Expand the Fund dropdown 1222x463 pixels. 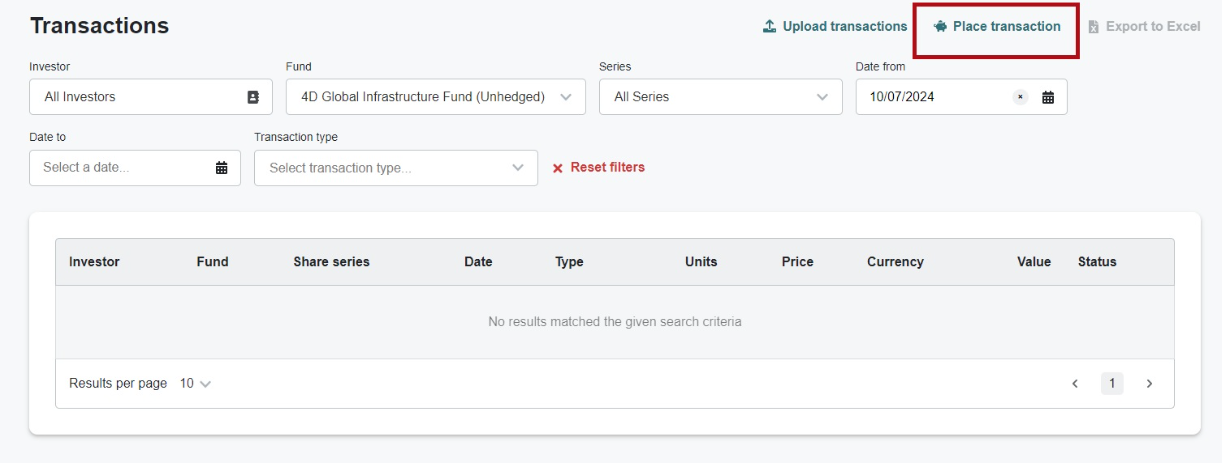(566, 97)
